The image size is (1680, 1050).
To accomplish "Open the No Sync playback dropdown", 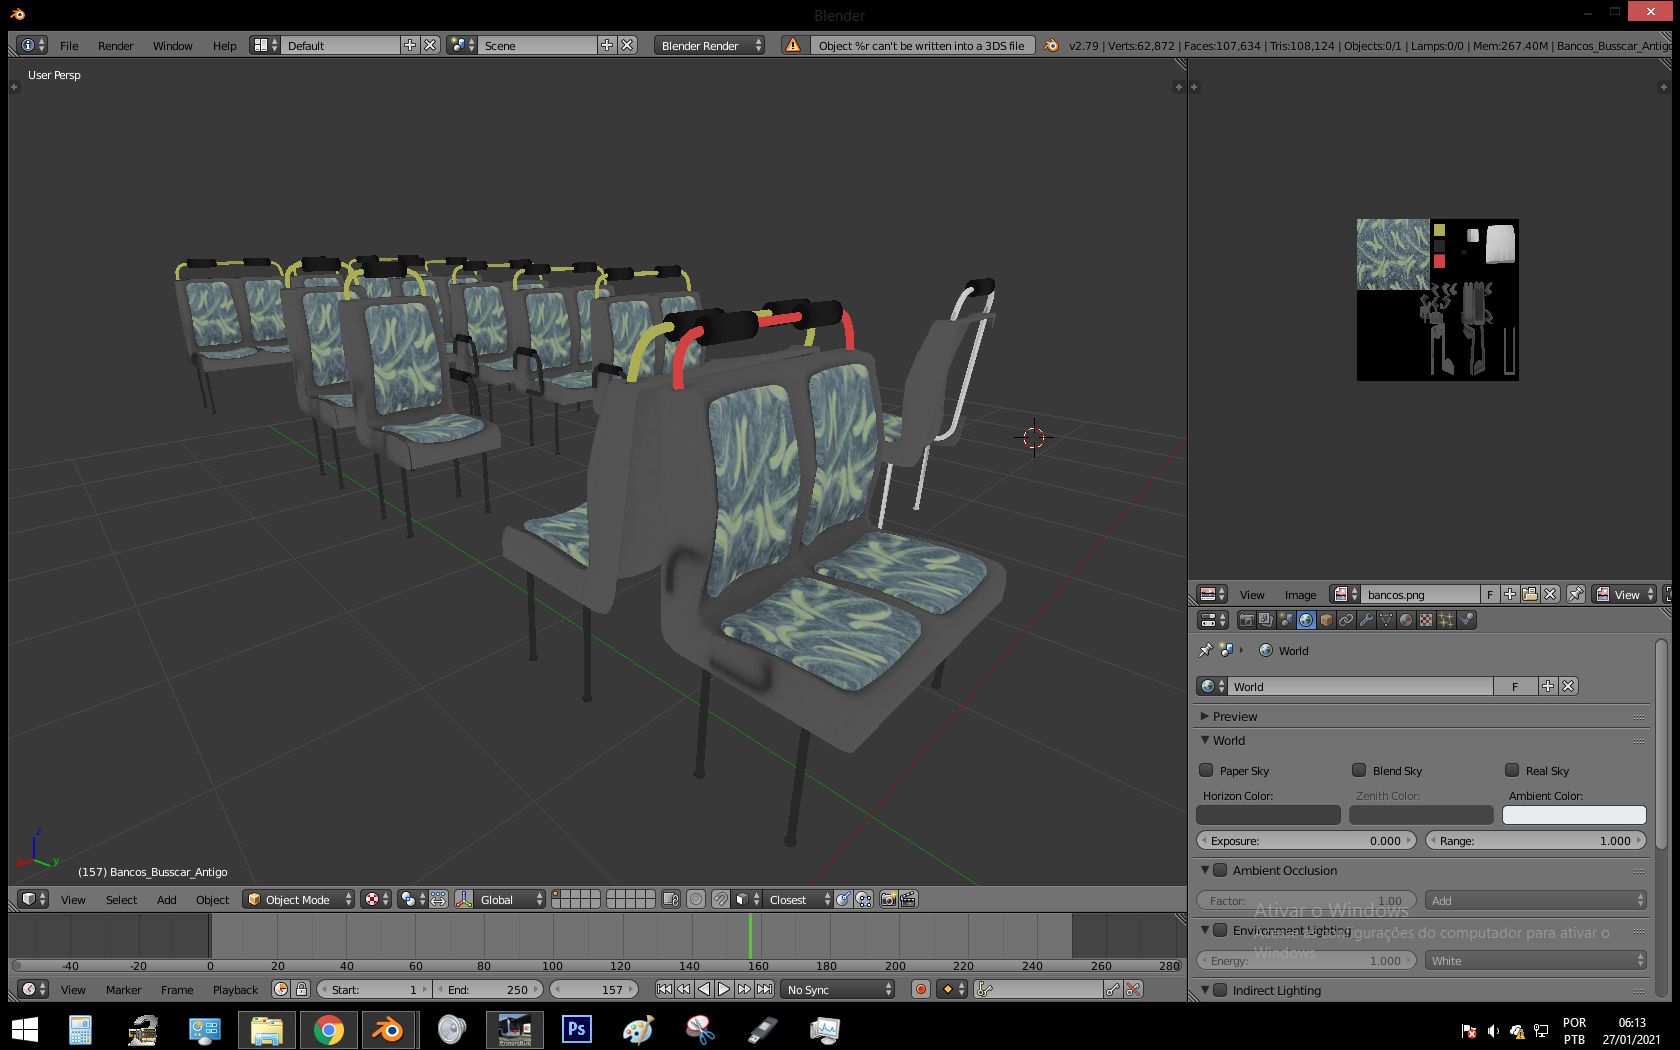I will tap(838, 990).
